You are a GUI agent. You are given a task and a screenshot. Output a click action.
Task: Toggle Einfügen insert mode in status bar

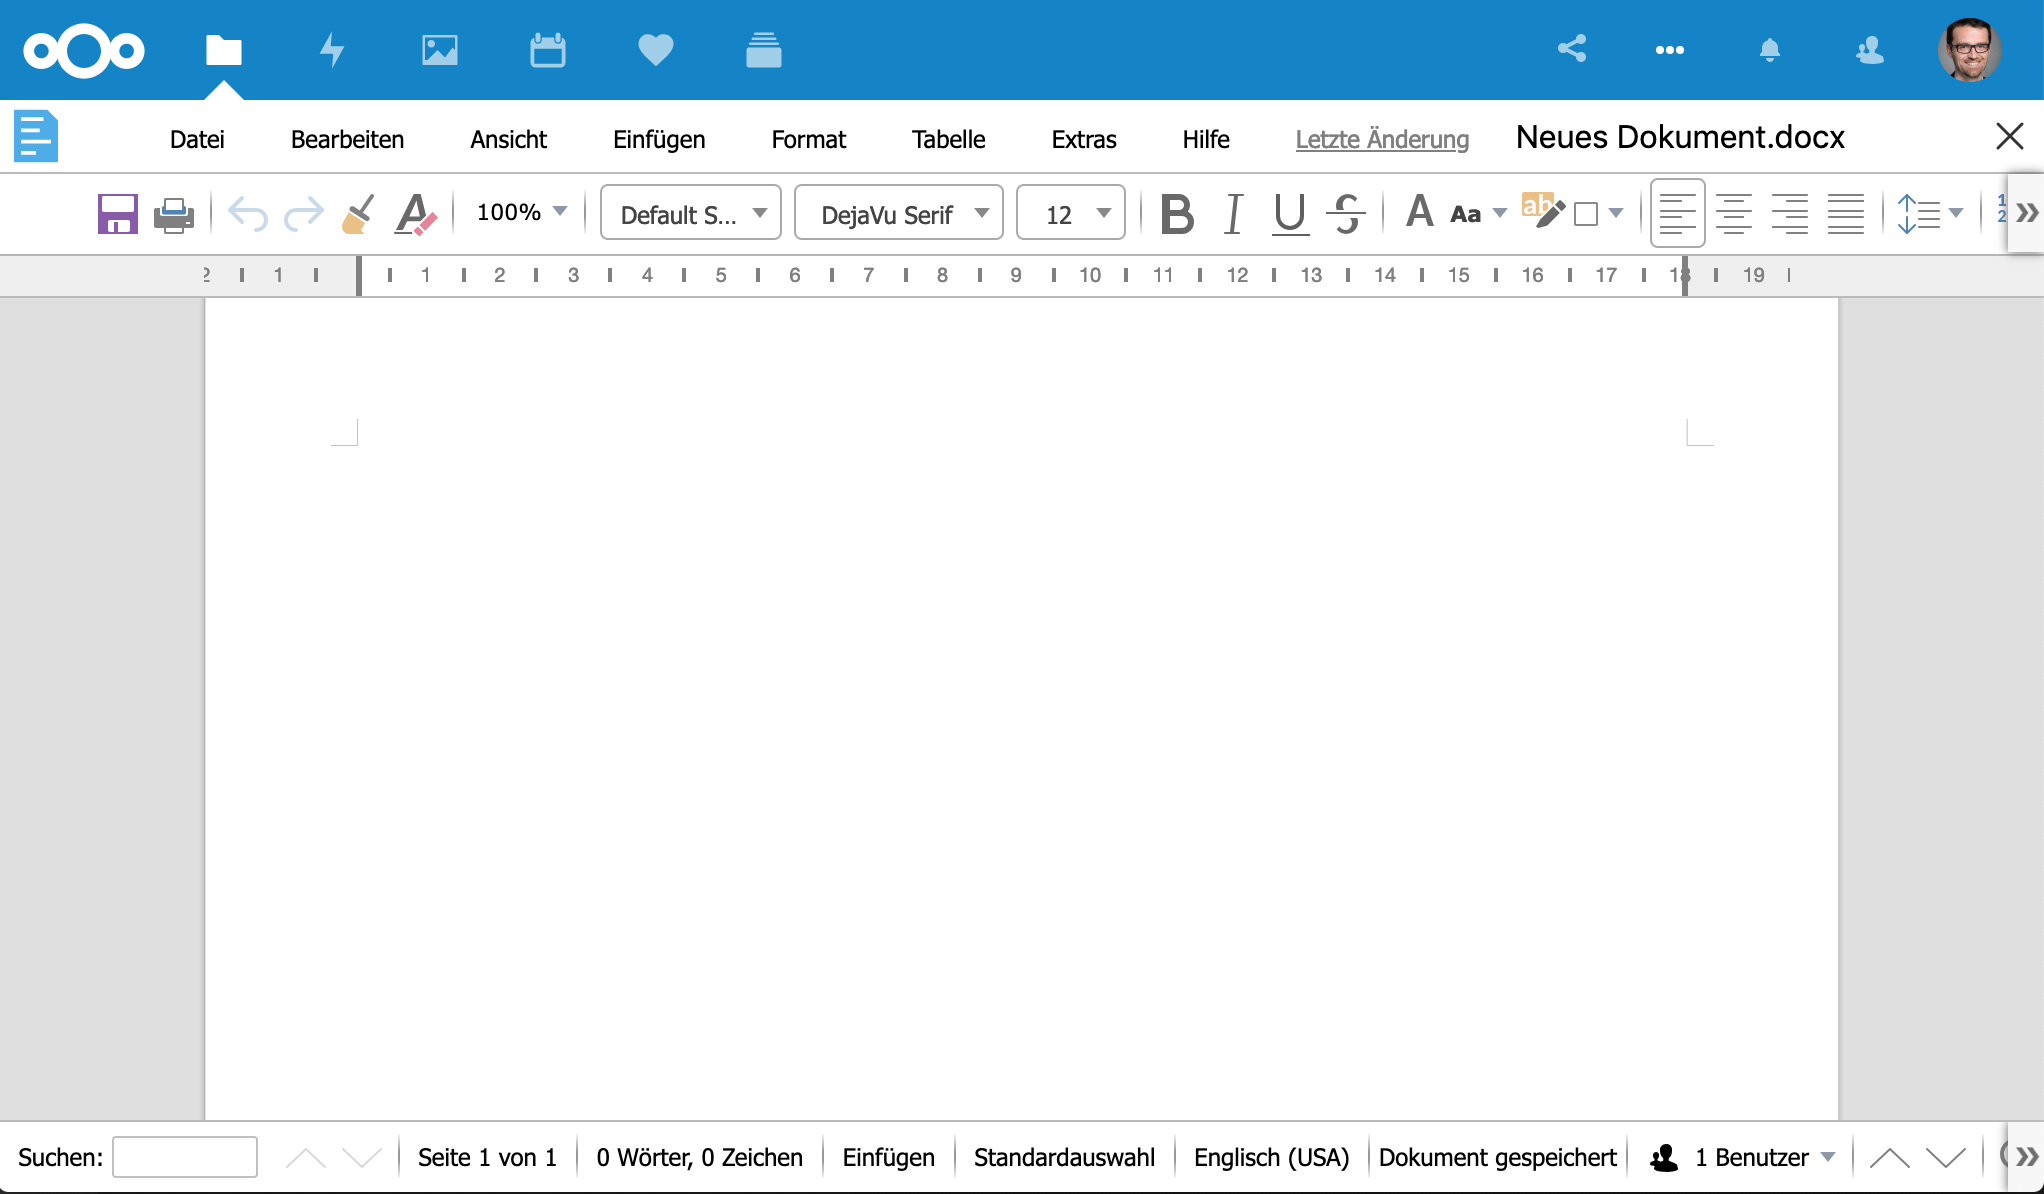[x=889, y=1158]
